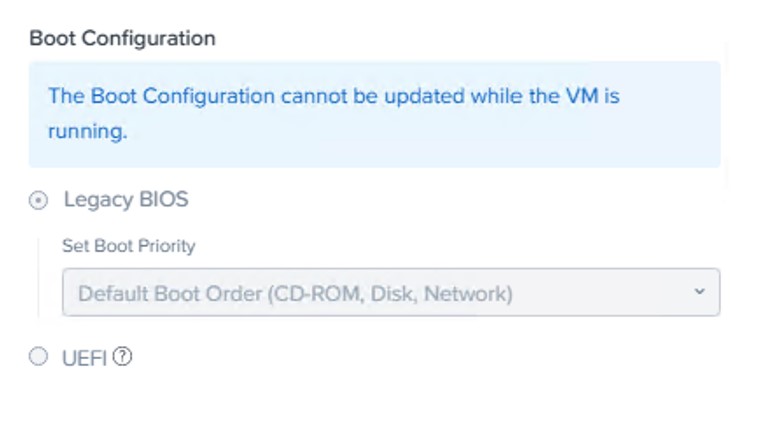771x430 pixels.
Task: Click the Set Boot Priority label
Action: 129,246
